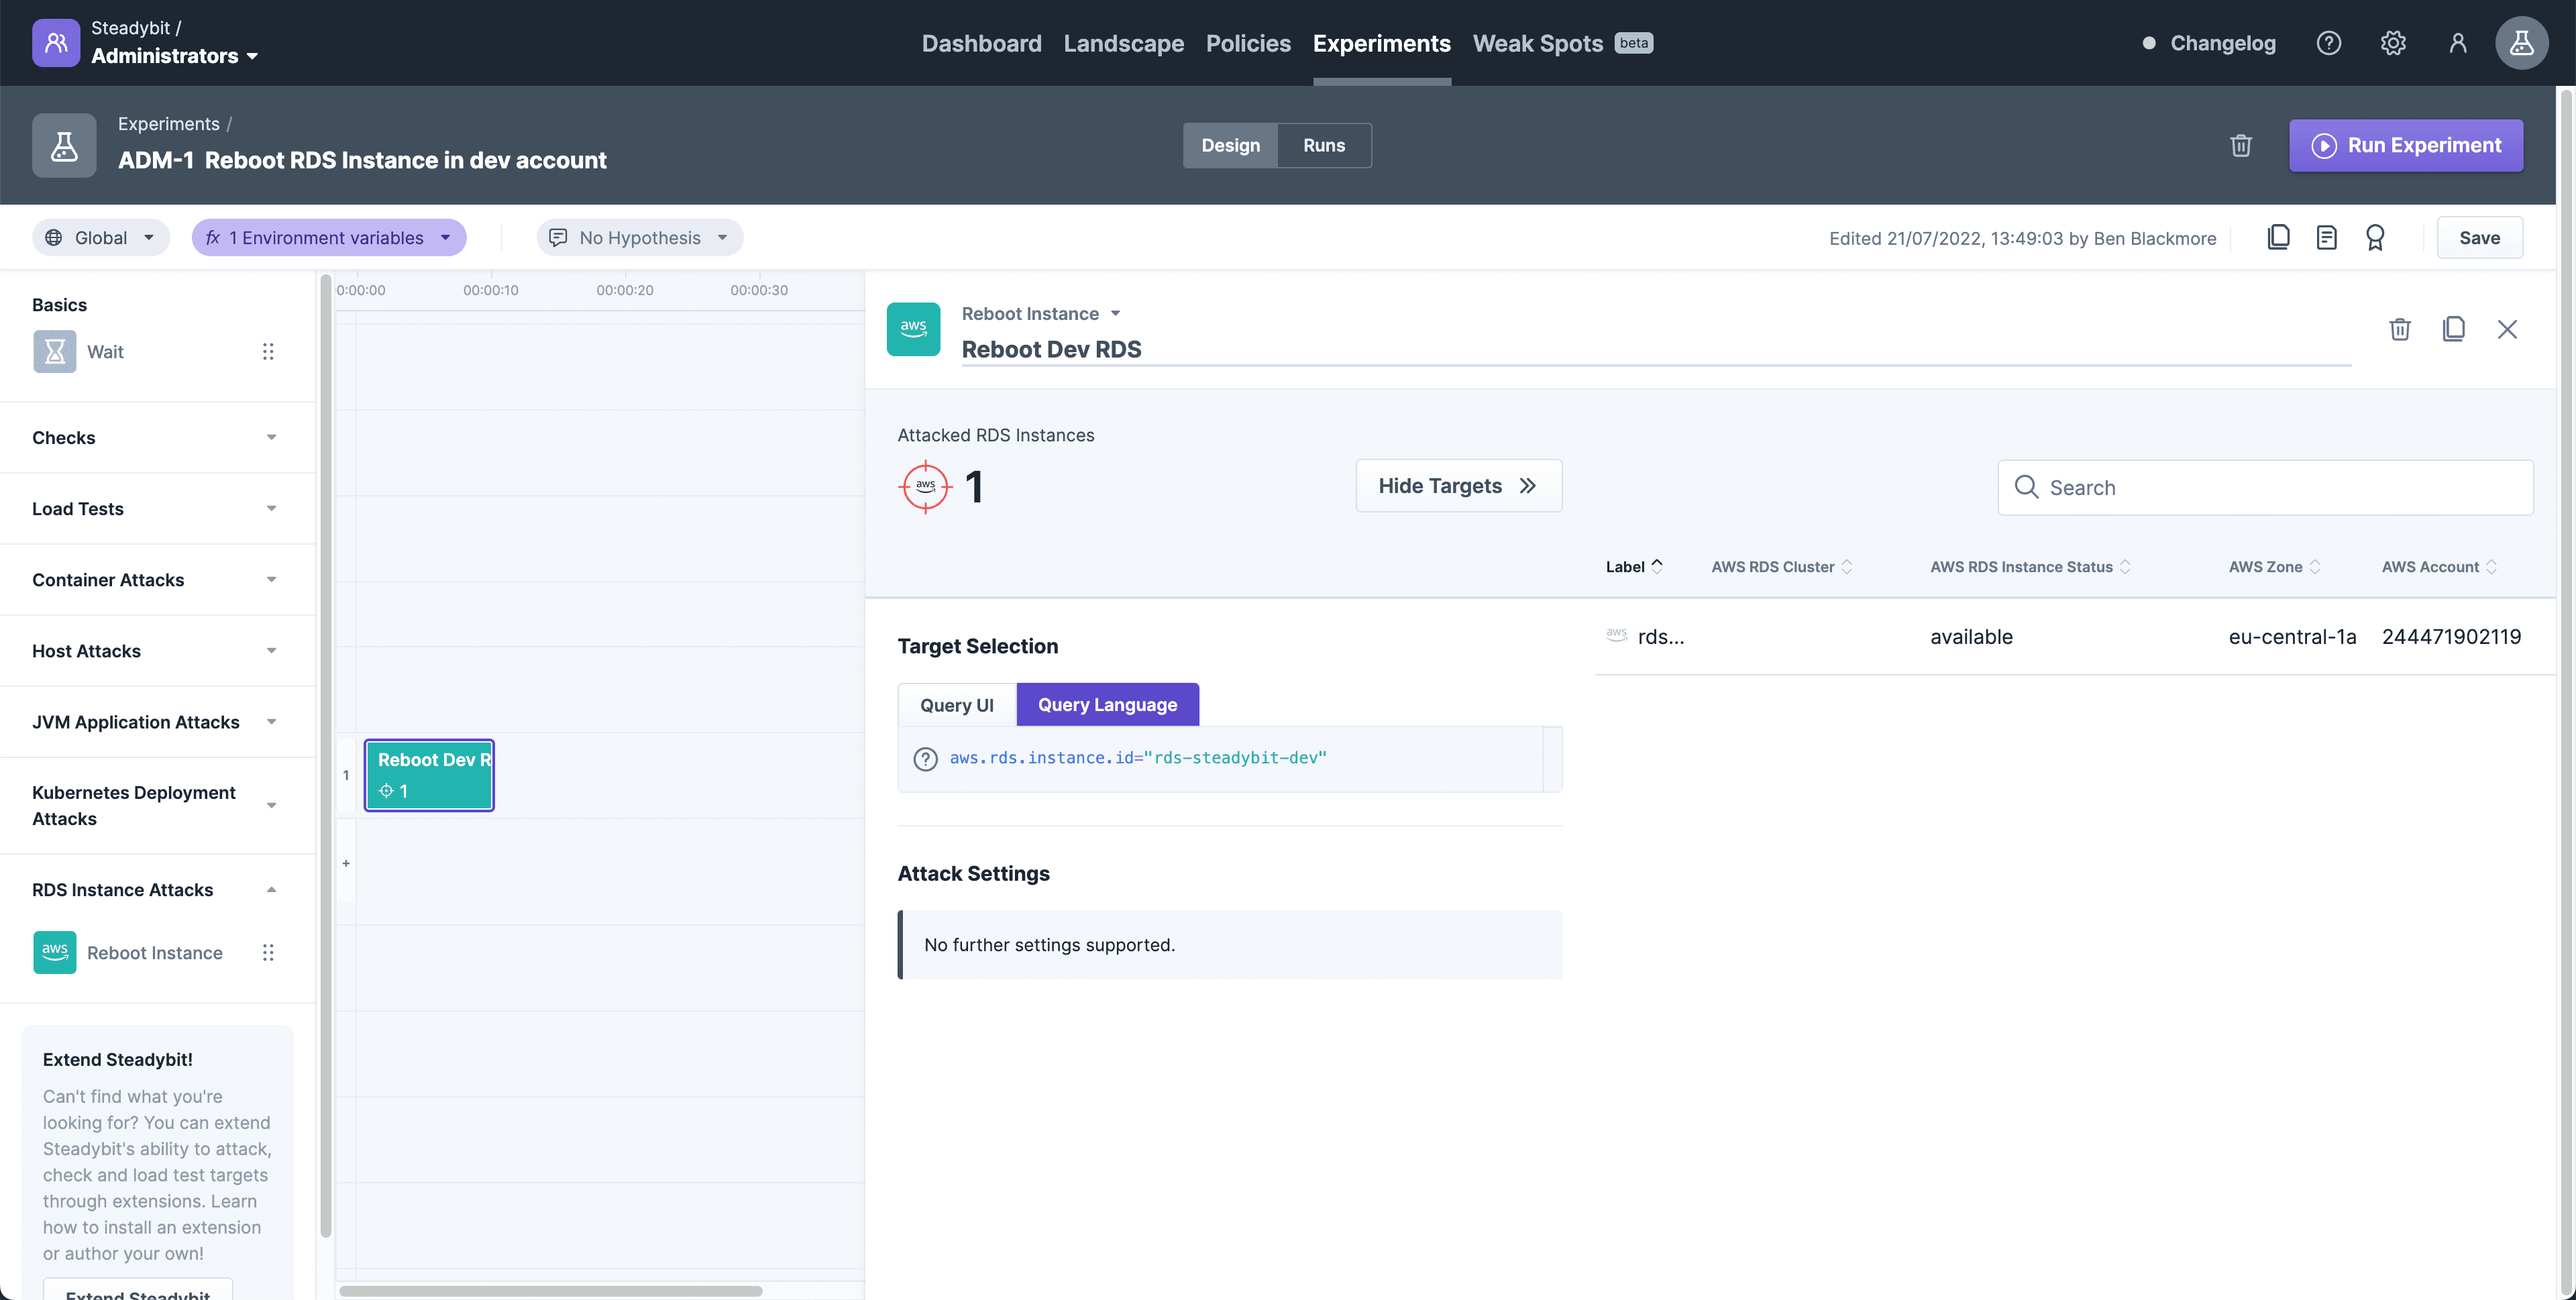Duplicate the experiment using the copy icon near Save
2576x1300 pixels.
[2279, 237]
